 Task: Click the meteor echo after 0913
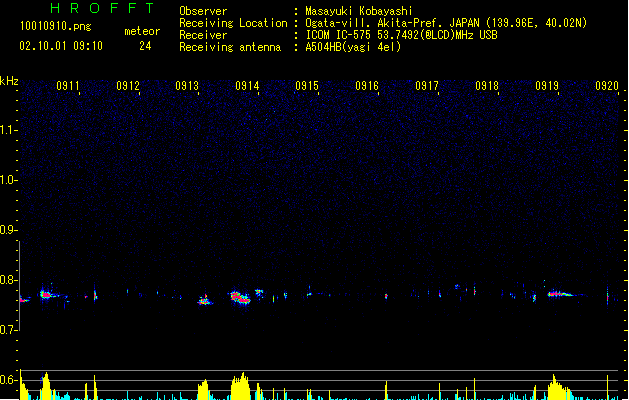click(x=205, y=301)
